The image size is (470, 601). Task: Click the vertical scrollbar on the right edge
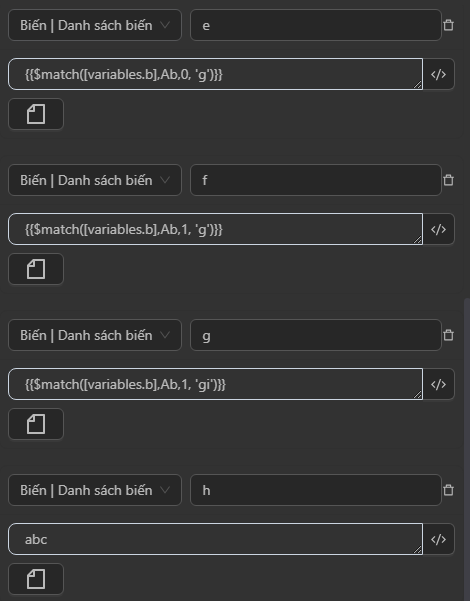(467, 448)
